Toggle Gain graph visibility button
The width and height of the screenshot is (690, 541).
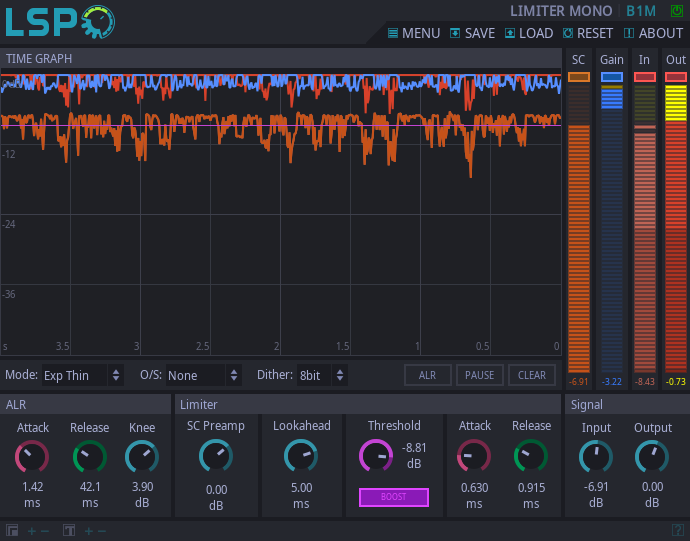pos(612,77)
